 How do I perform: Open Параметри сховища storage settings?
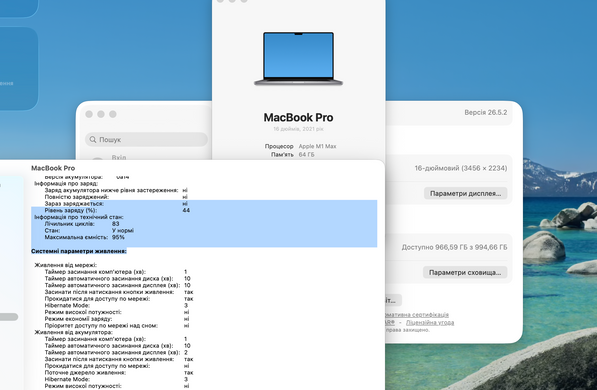(465, 272)
